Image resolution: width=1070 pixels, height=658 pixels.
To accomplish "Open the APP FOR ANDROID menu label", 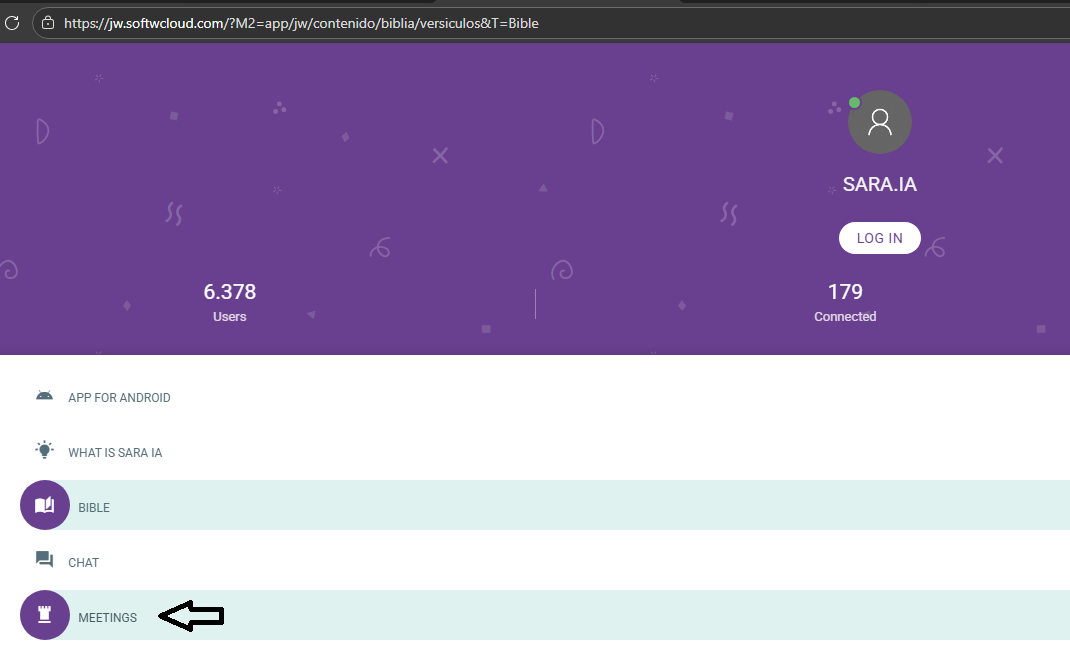I will point(119,398).
